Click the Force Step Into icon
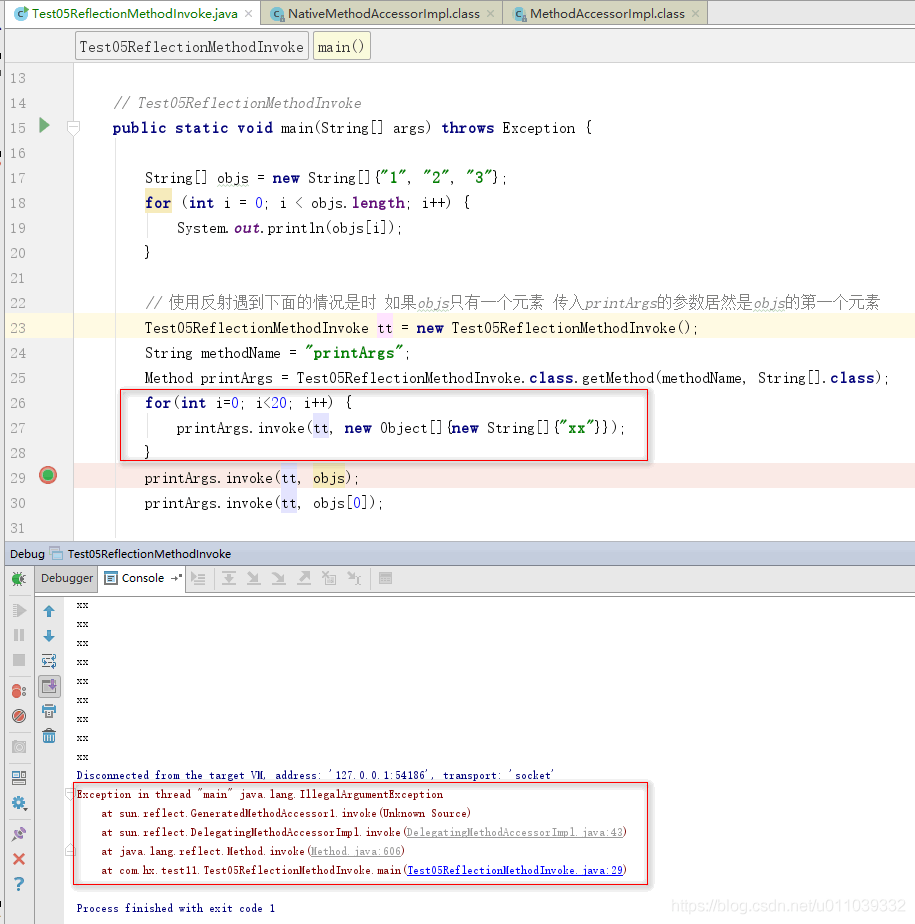This screenshot has width=915, height=924. pyautogui.click(x=278, y=579)
